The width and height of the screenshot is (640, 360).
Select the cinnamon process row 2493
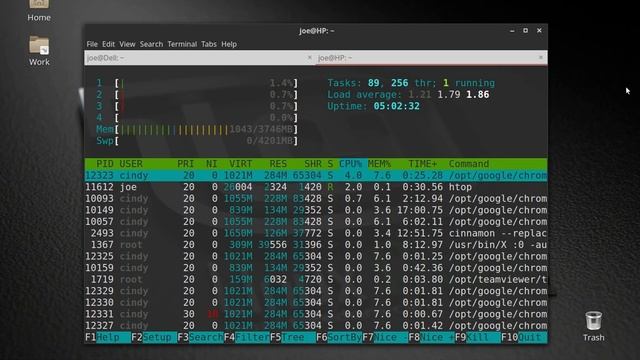(x=316, y=233)
